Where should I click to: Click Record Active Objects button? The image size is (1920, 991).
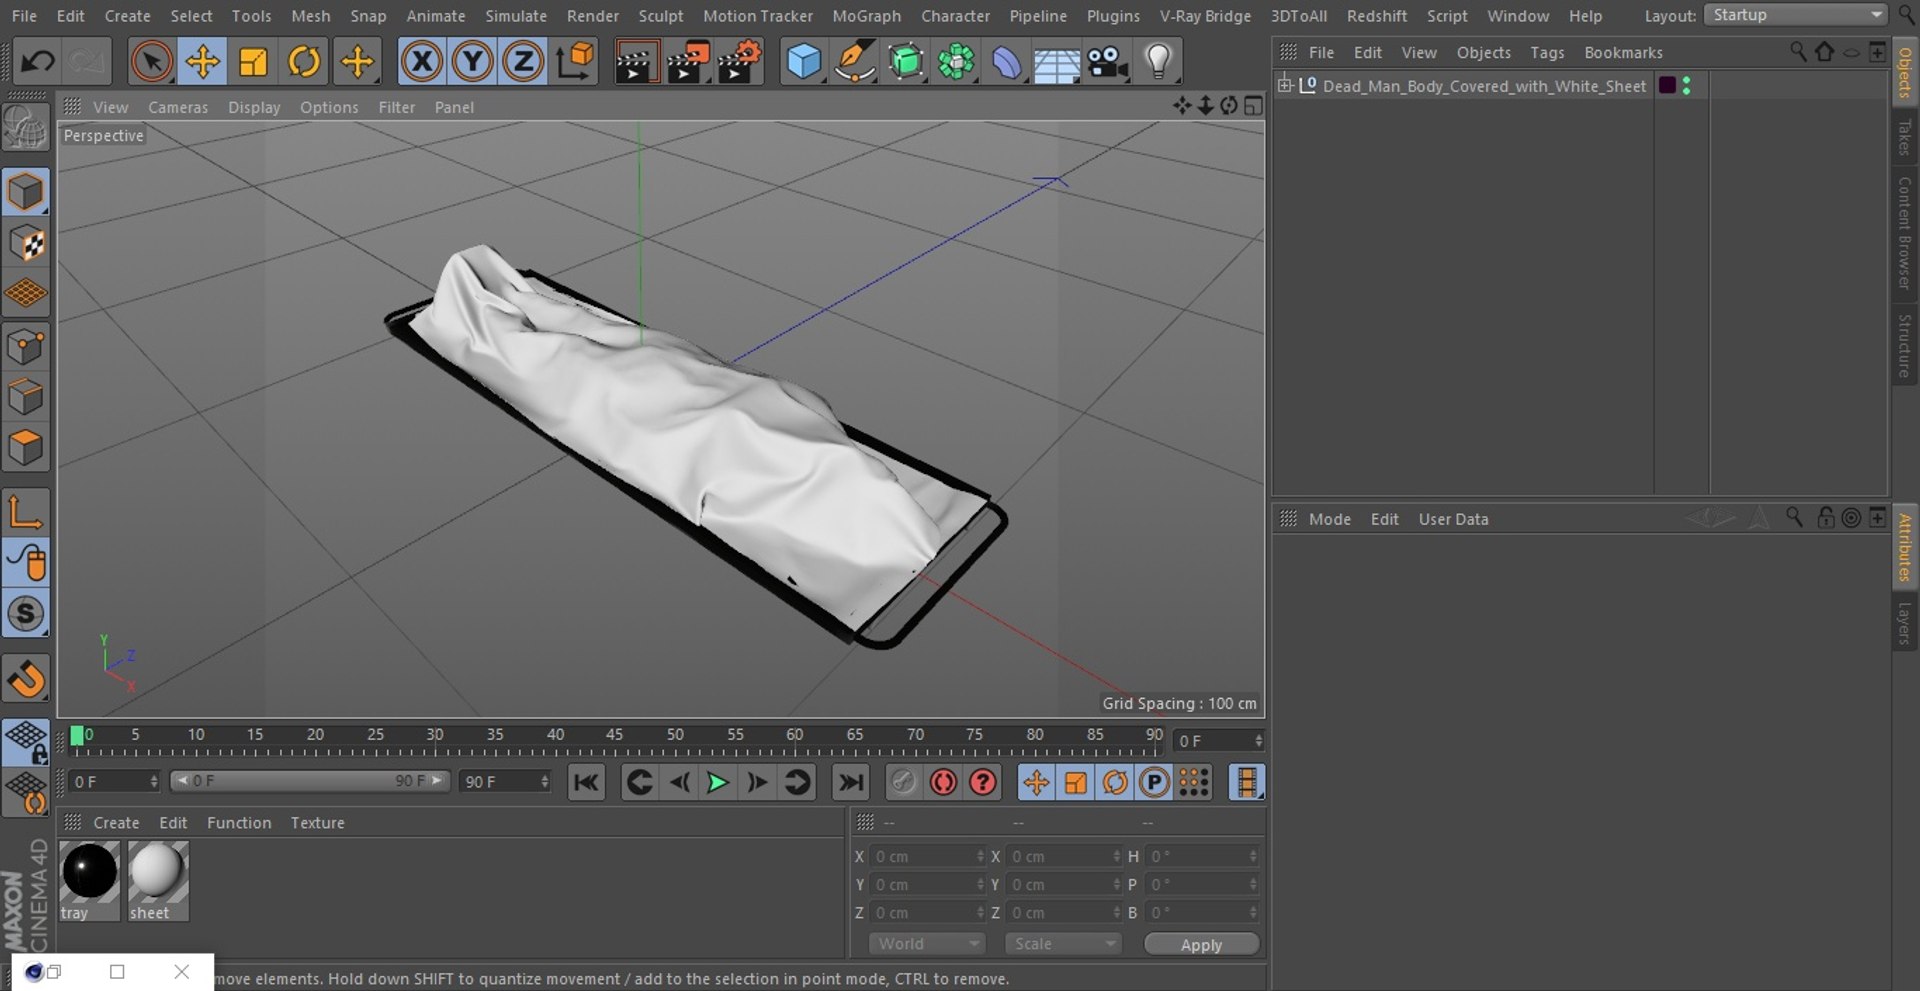pos(903,782)
